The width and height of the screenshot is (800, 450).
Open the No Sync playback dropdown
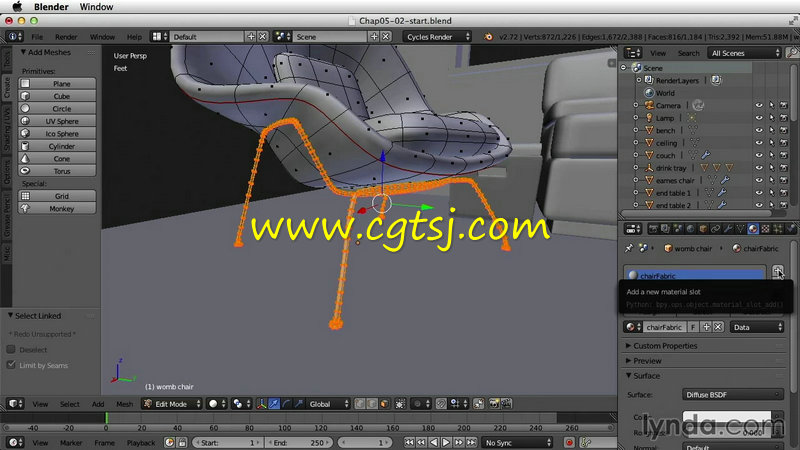coord(517,442)
